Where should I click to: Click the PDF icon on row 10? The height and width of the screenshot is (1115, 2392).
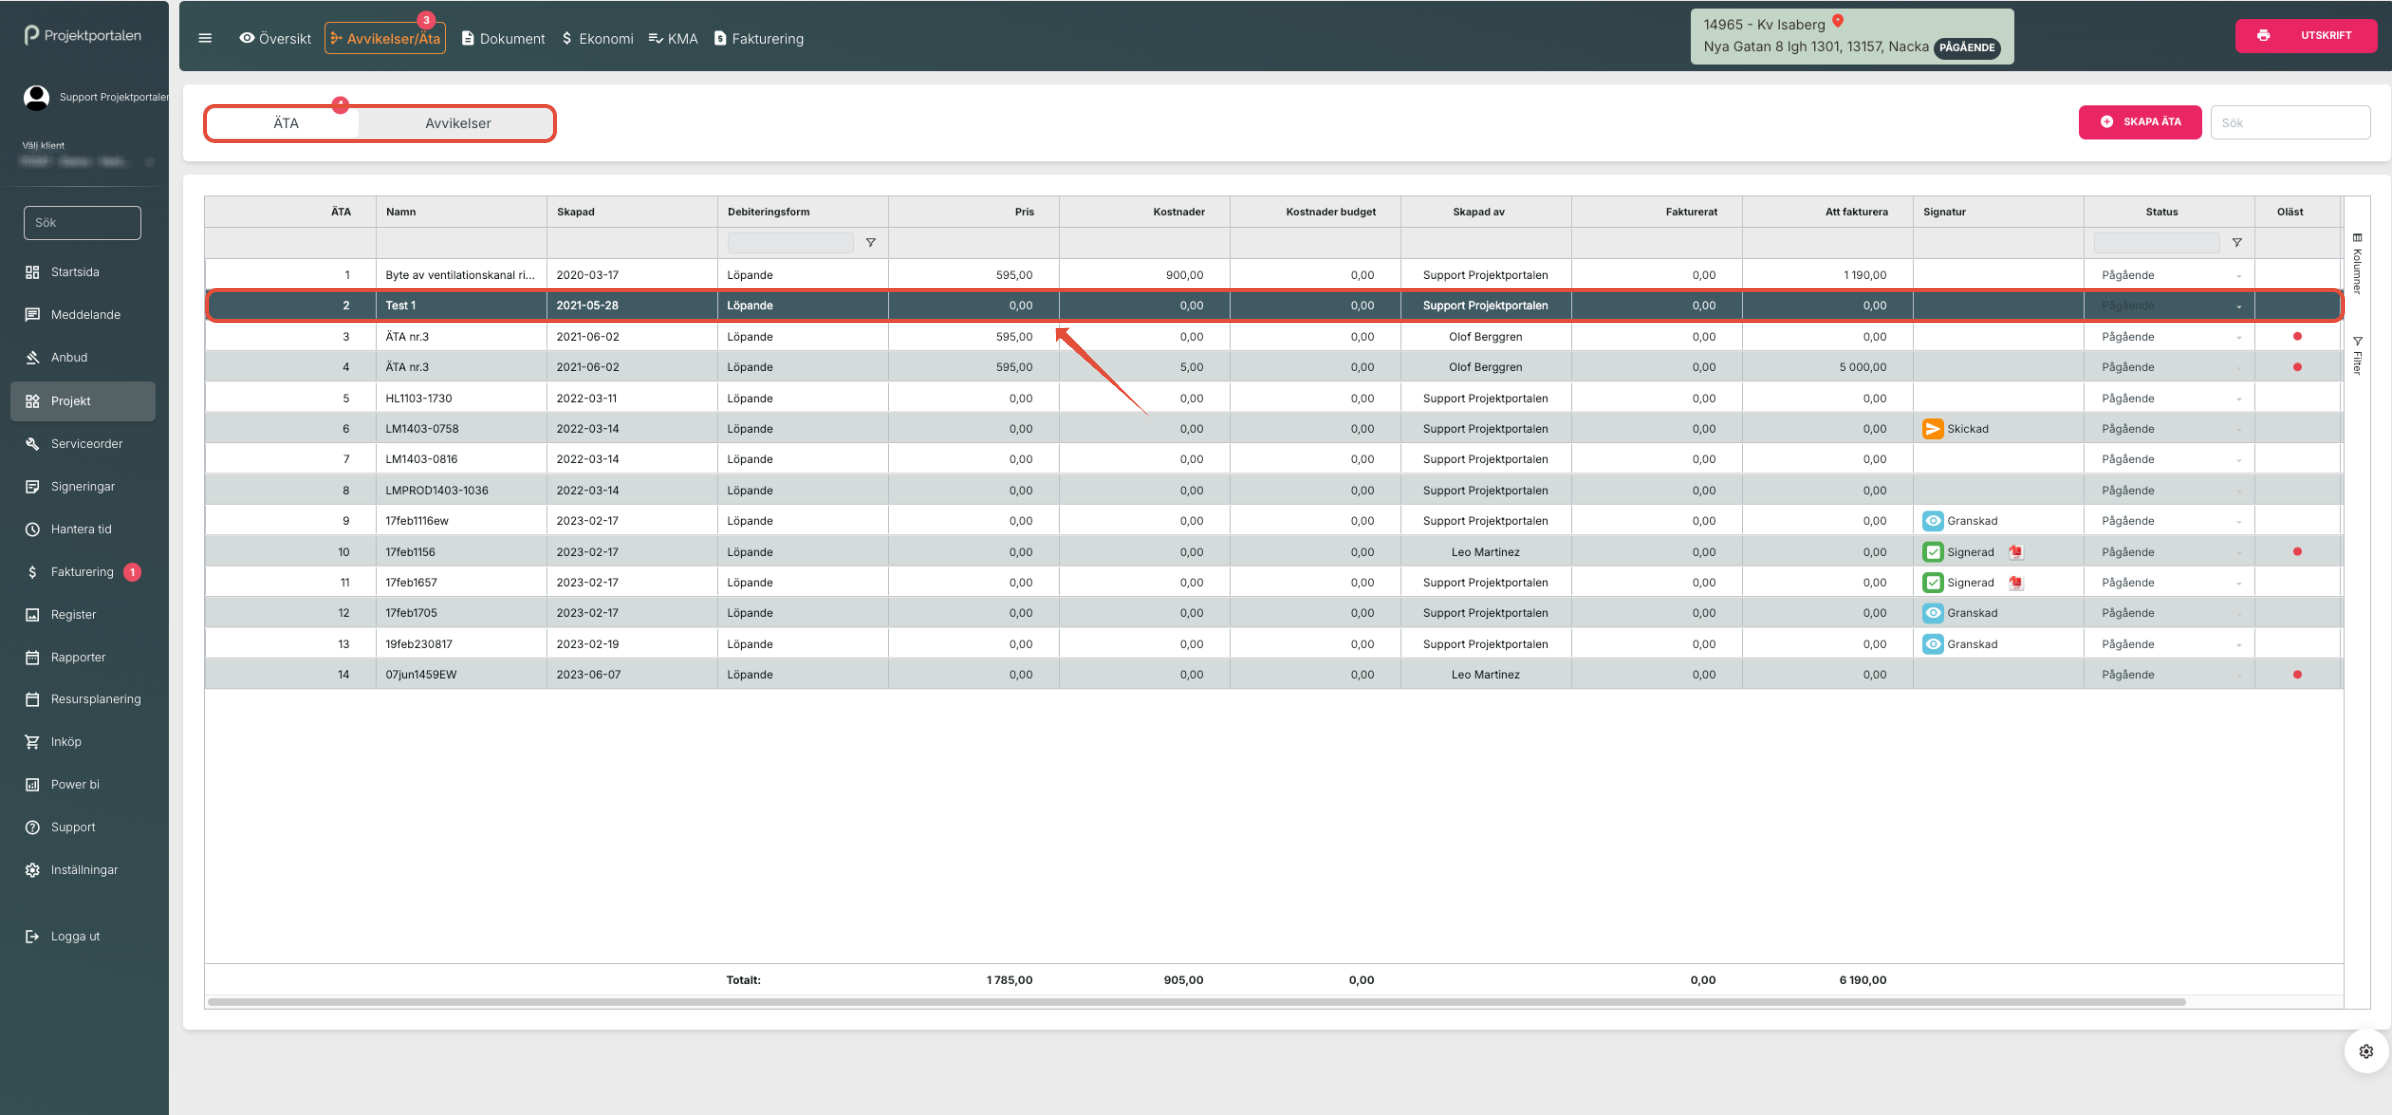(2016, 552)
